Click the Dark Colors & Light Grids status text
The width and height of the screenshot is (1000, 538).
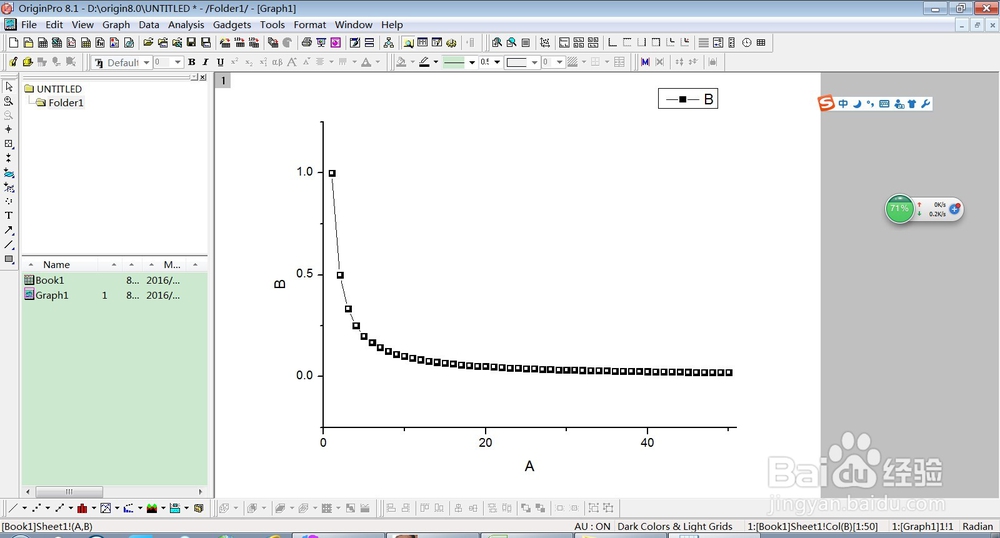(675, 527)
